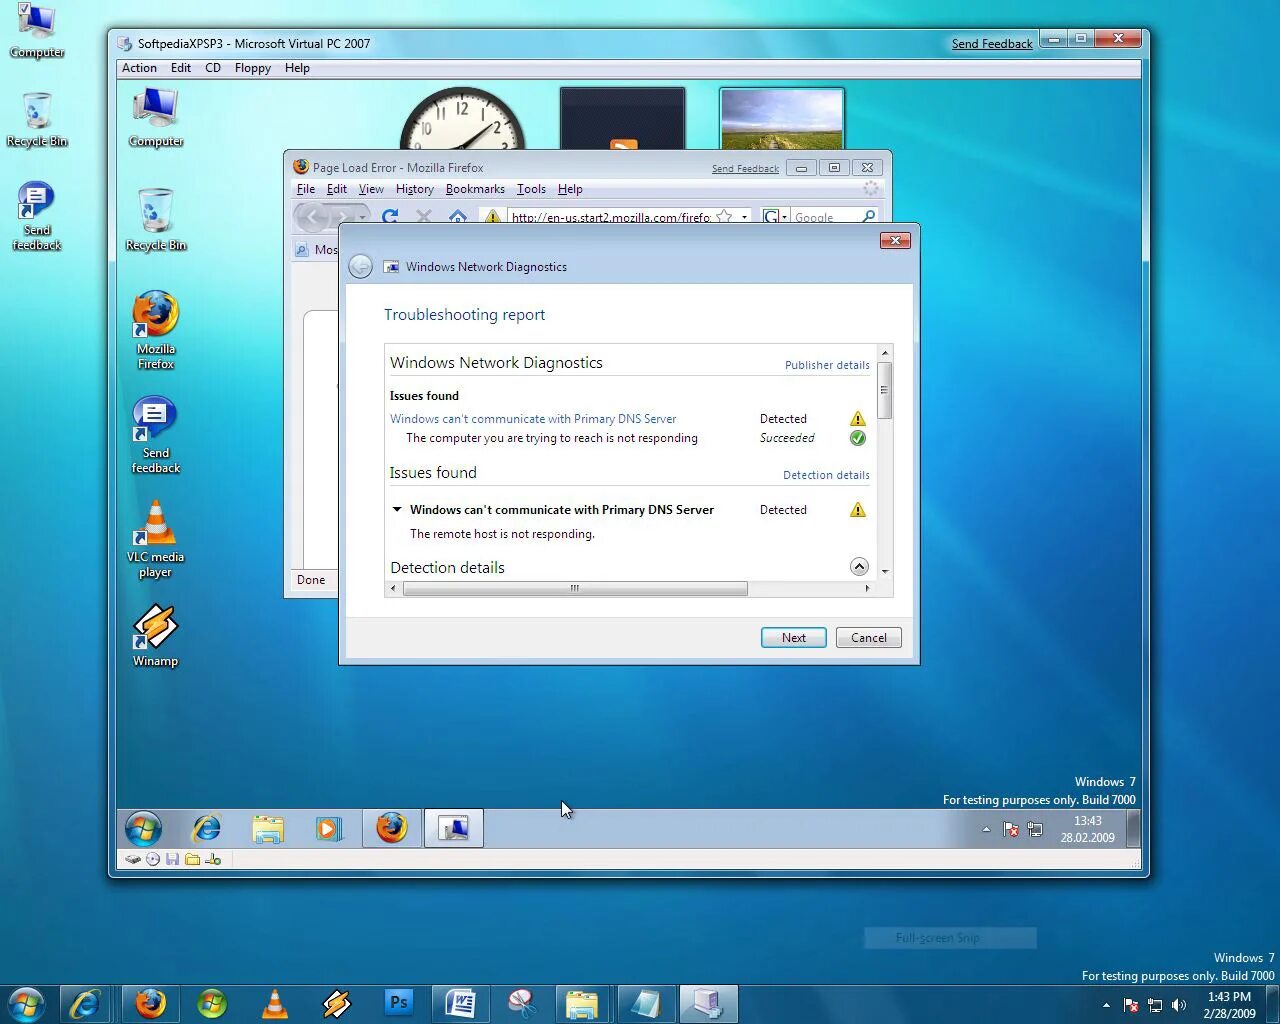Click the Firefox address bar URL
This screenshot has height=1024, width=1280.
610,217
